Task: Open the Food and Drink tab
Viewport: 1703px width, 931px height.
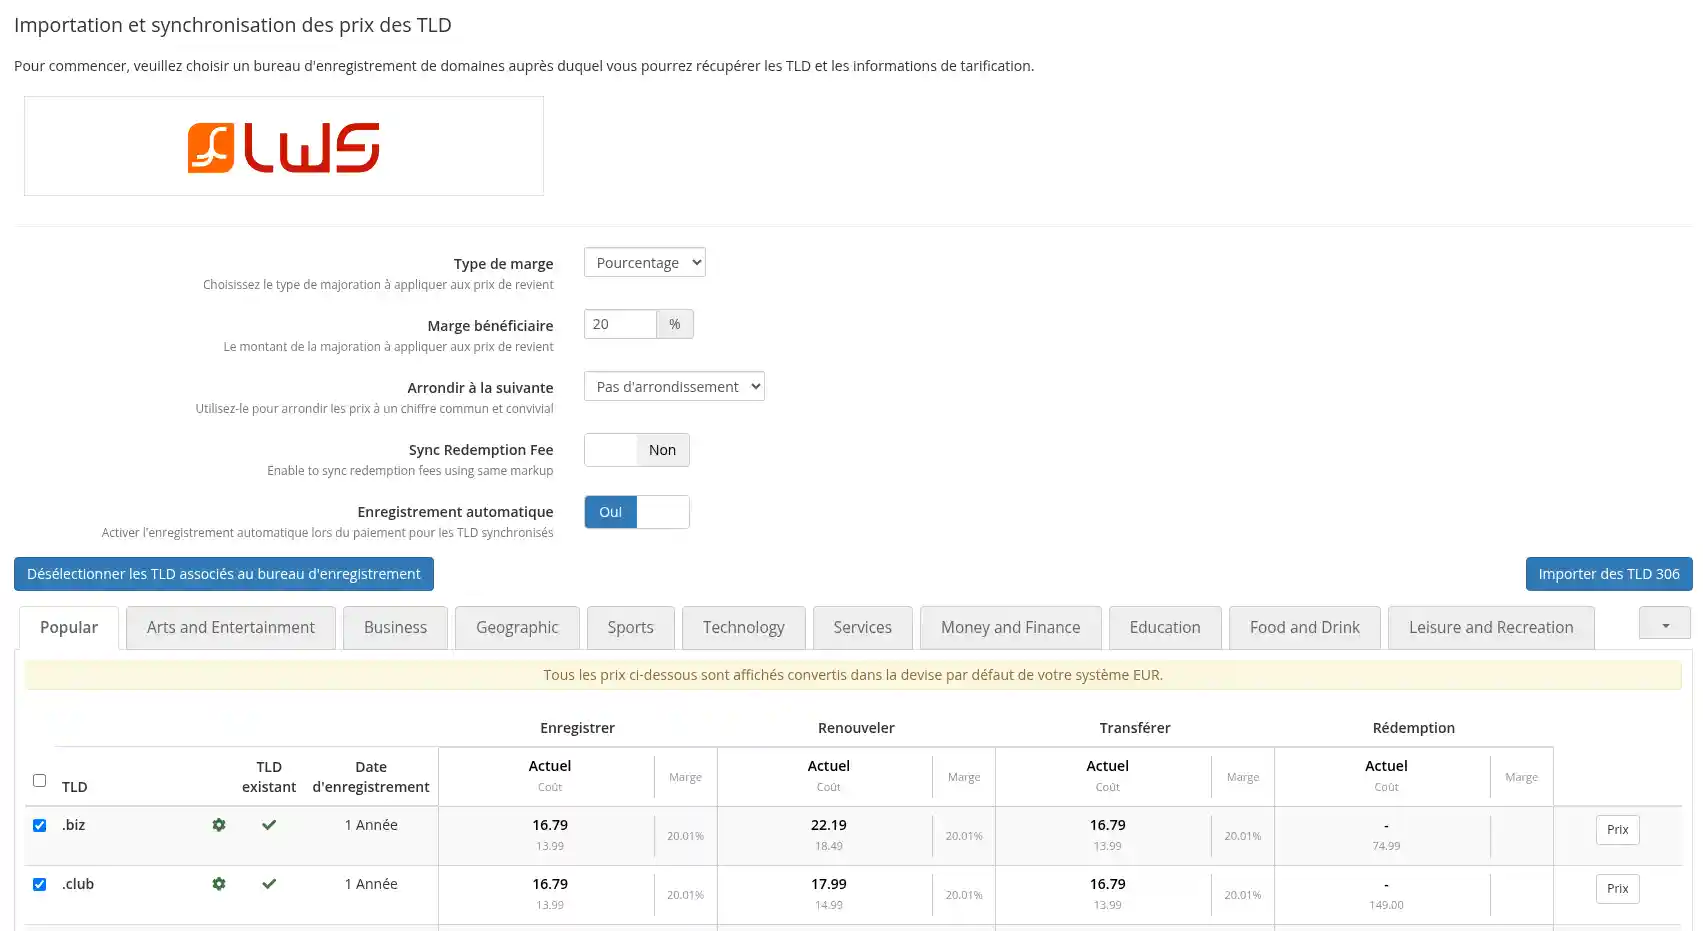Action: point(1305,627)
